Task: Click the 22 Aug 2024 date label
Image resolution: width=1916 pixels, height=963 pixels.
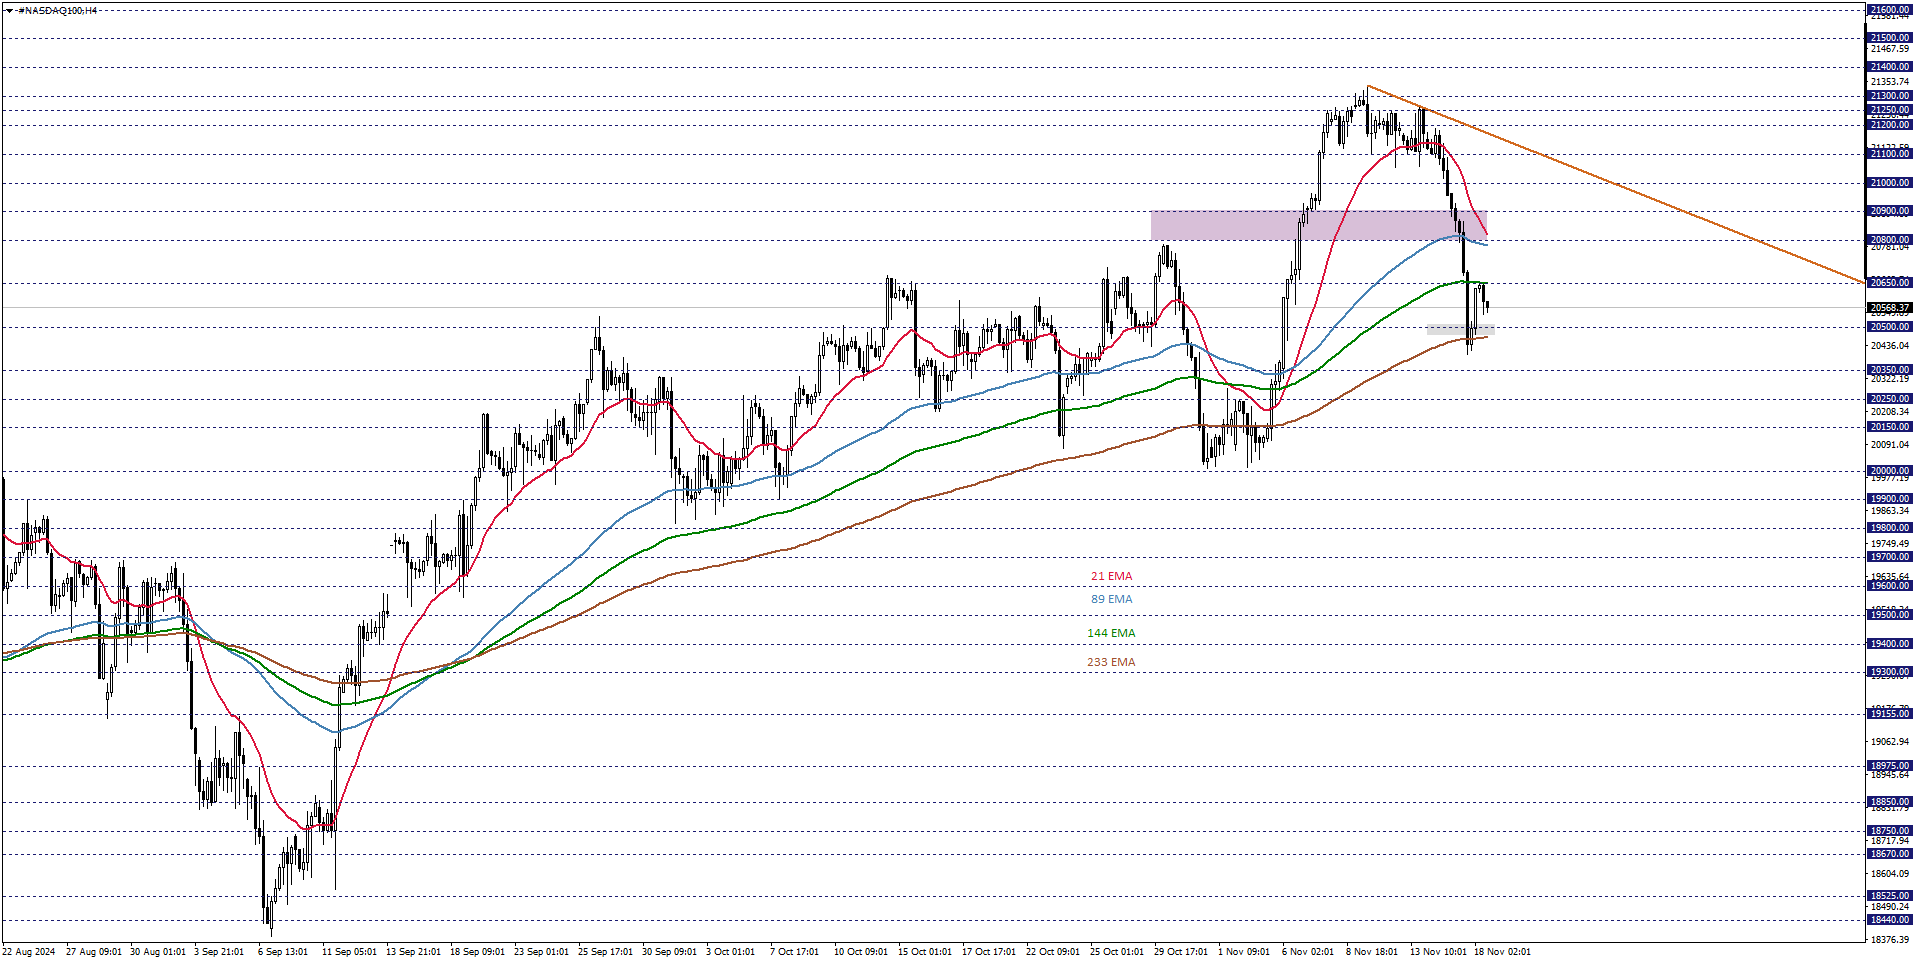Action: point(29,952)
